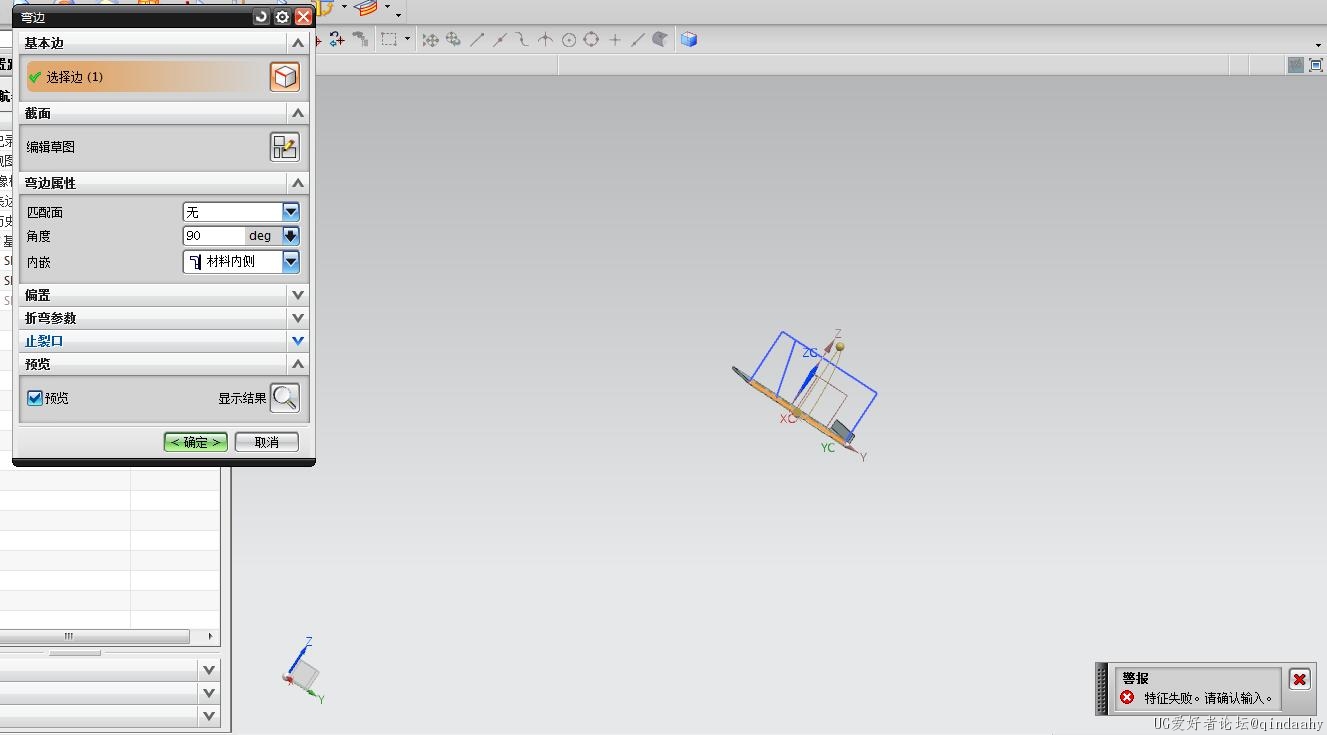Click the view triad in lower-left viewport
Viewport: 1327px width, 735px height.
303,670
